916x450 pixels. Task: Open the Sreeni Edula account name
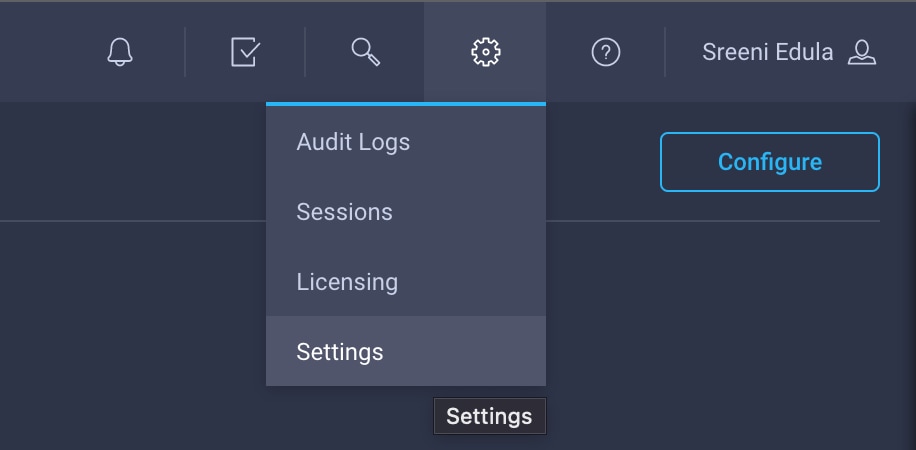[x=767, y=52]
